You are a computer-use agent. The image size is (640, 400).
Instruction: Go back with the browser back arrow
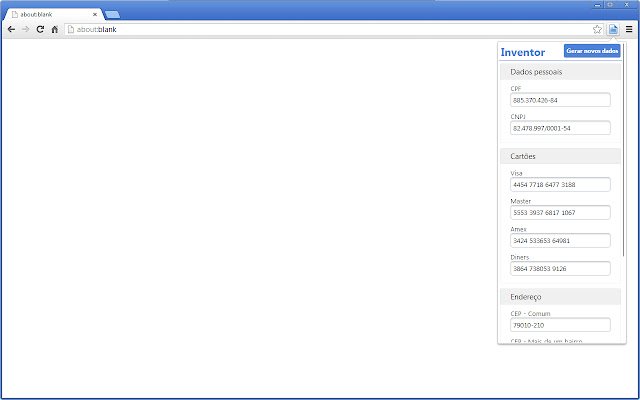point(11,29)
